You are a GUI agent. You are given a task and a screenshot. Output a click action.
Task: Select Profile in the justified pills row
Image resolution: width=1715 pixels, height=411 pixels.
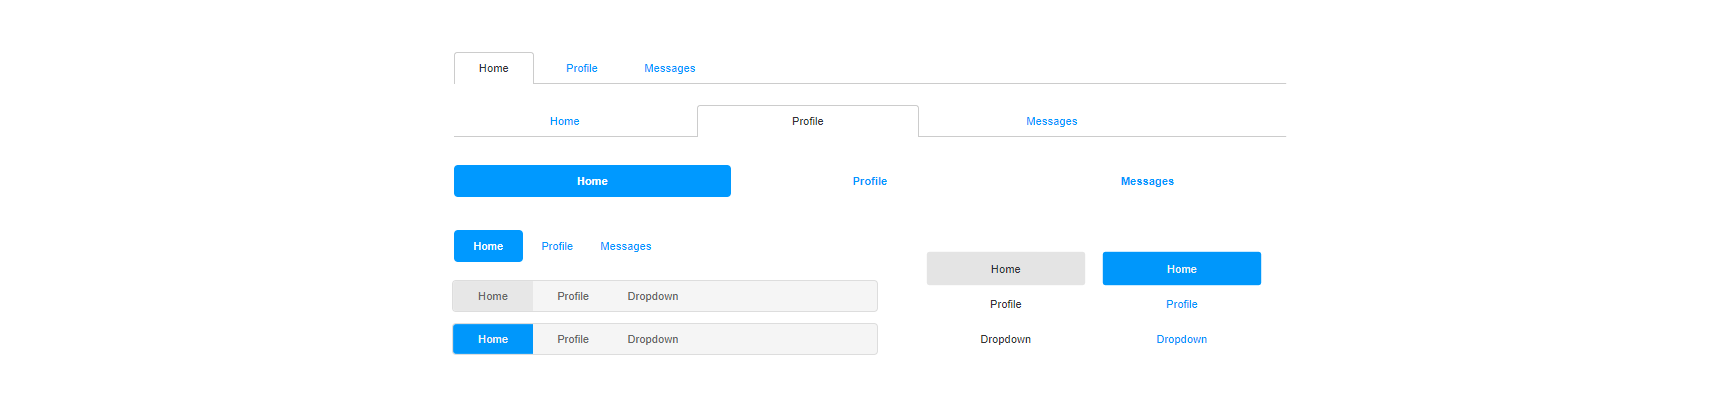(870, 181)
